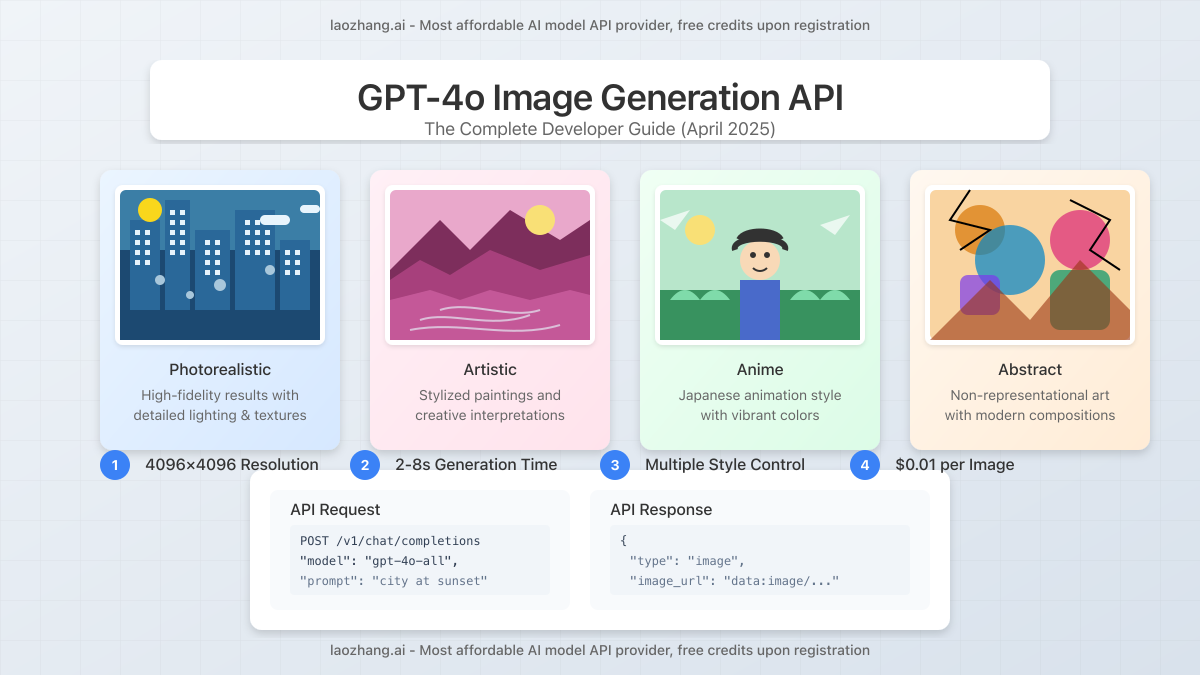The height and width of the screenshot is (675, 1200).
Task: Click the bottom laozhang.ai banner text
Action: (x=600, y=650)
